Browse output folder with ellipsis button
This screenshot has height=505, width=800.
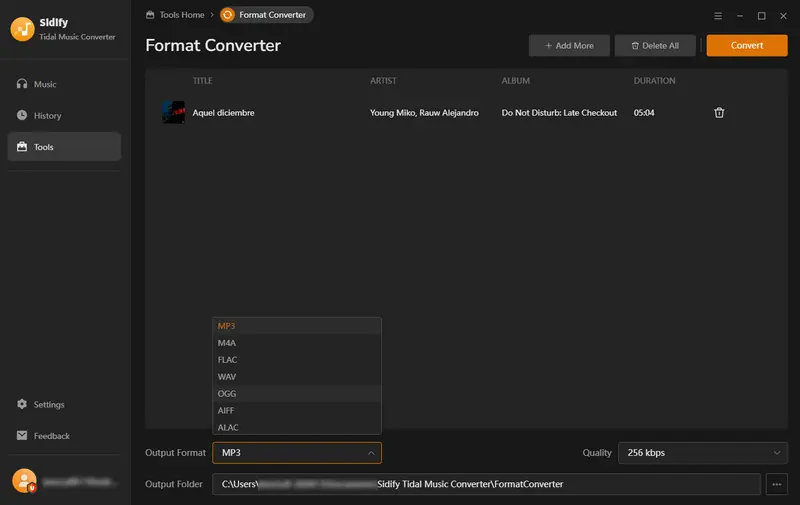pyautogui.click(x=777, y=484)
